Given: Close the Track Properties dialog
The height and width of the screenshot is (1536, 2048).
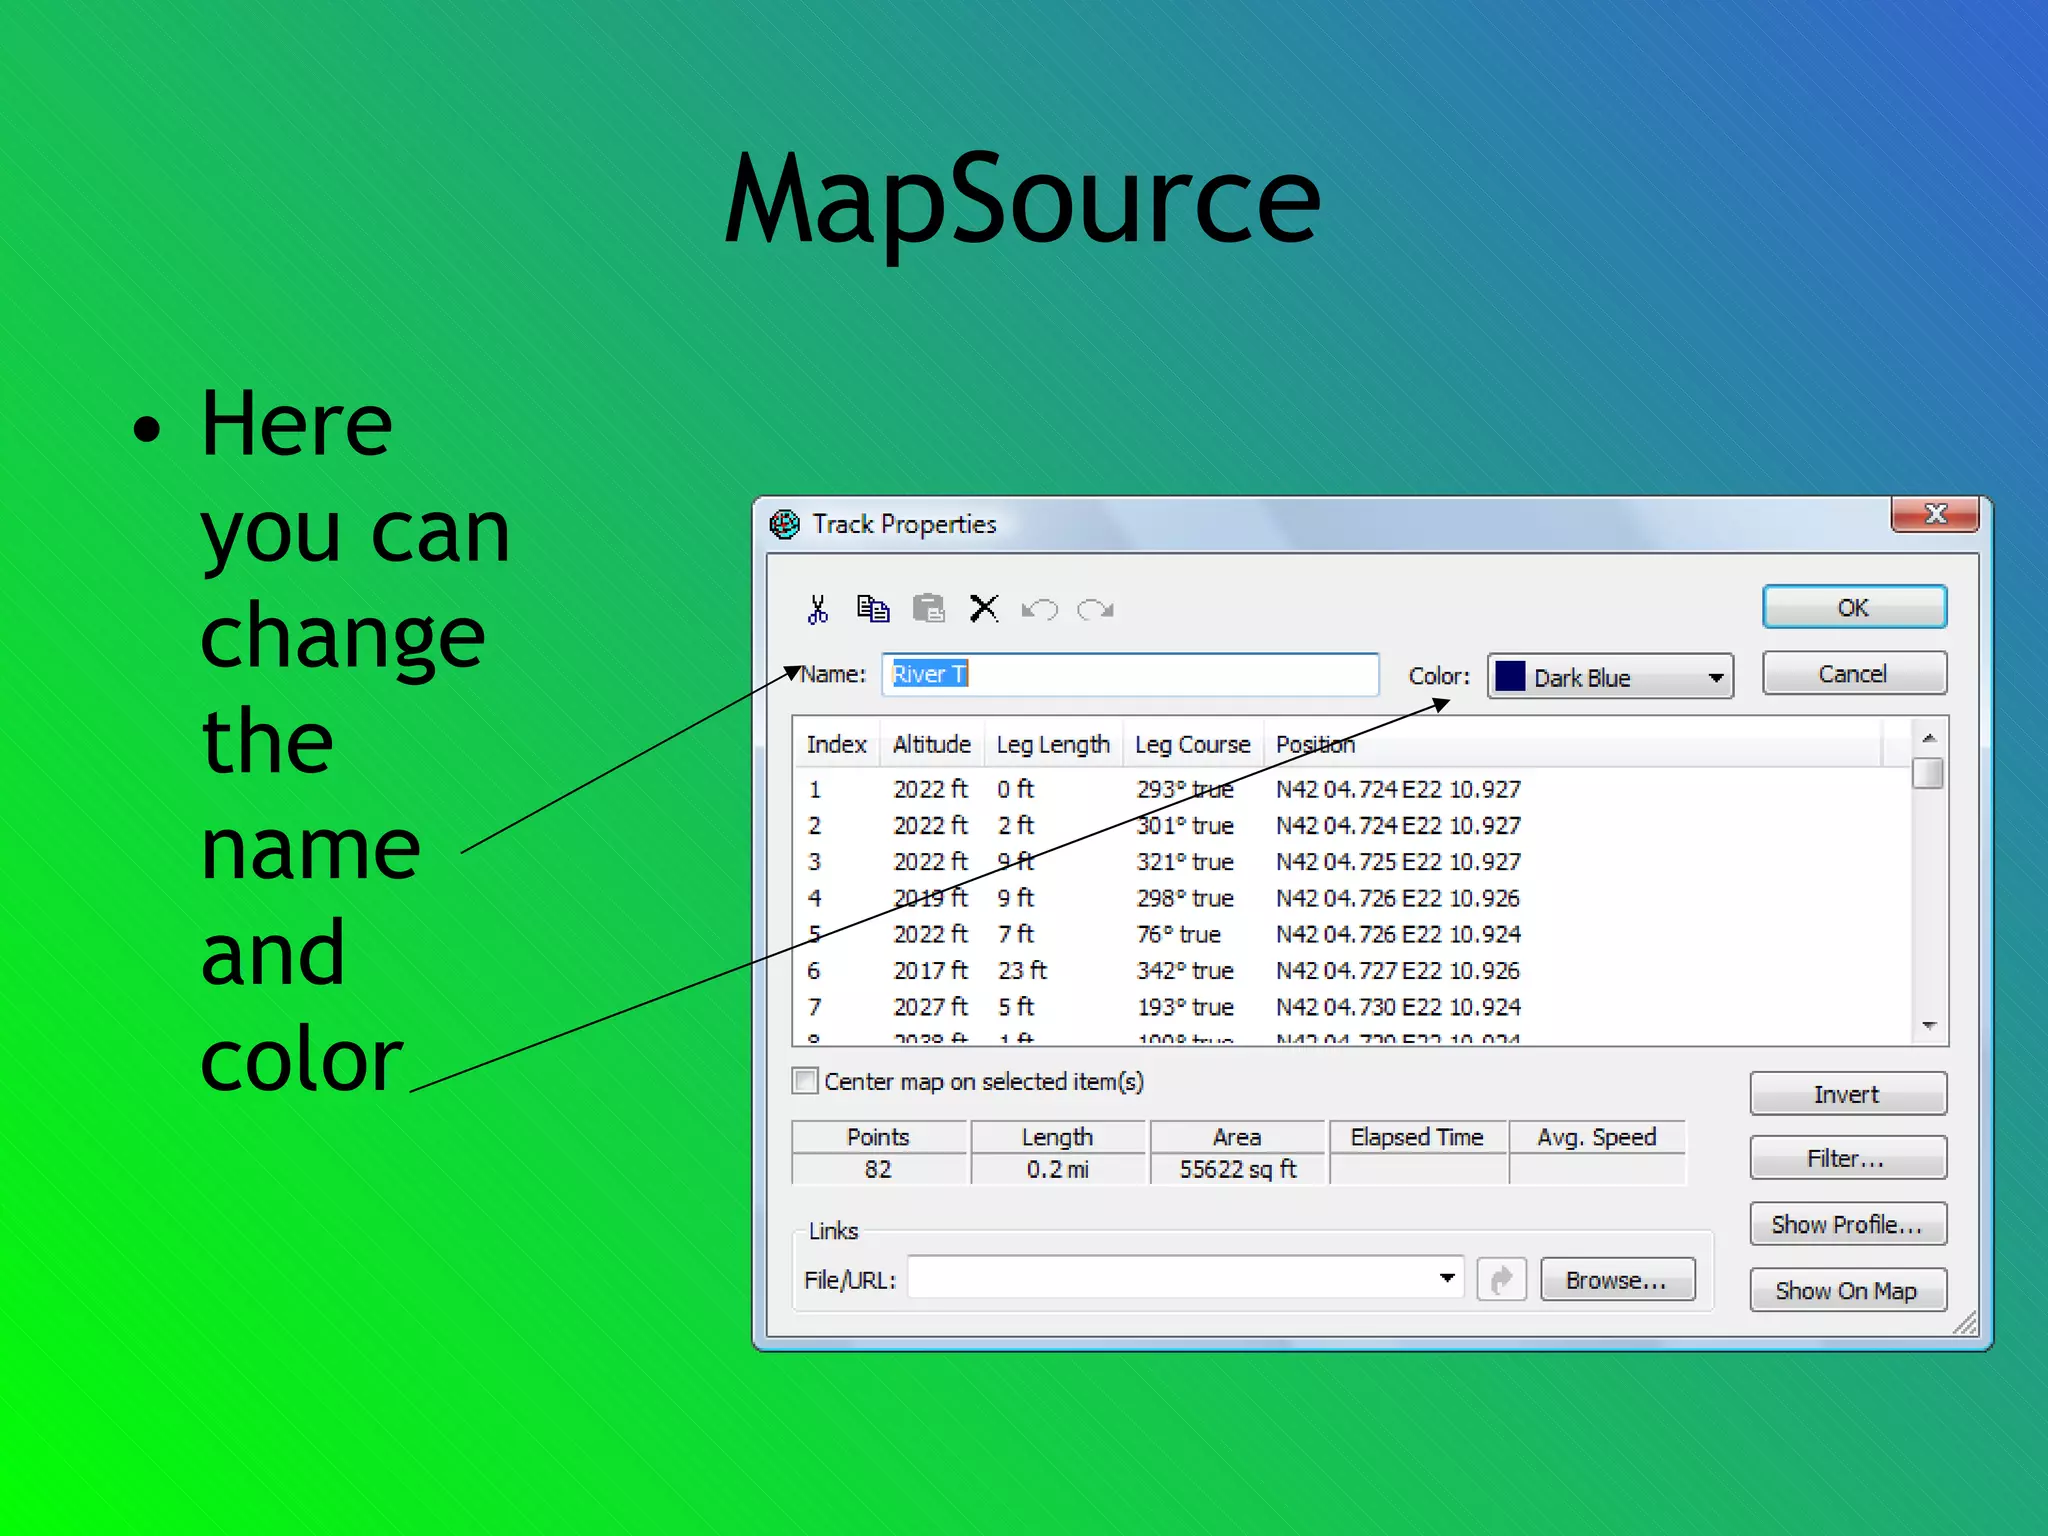Looking at the screenshot, I should [x=1935, y=514].
